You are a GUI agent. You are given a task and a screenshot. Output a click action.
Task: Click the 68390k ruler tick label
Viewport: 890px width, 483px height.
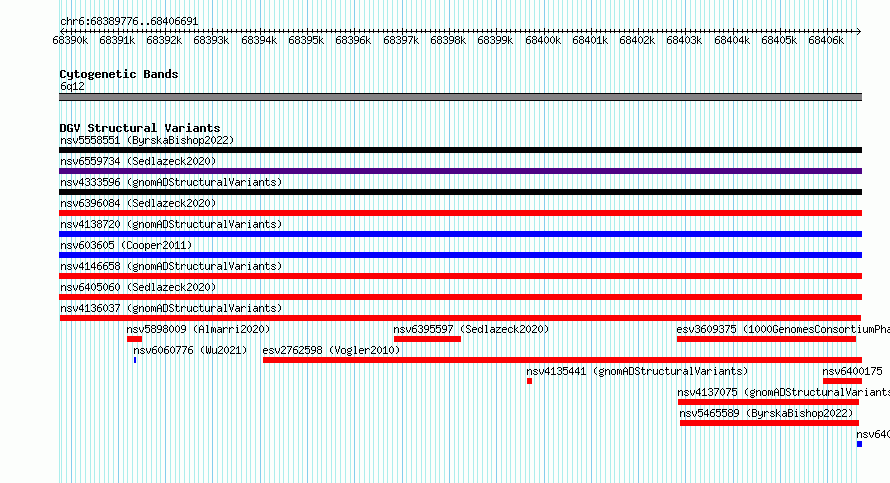pos(70,40)
